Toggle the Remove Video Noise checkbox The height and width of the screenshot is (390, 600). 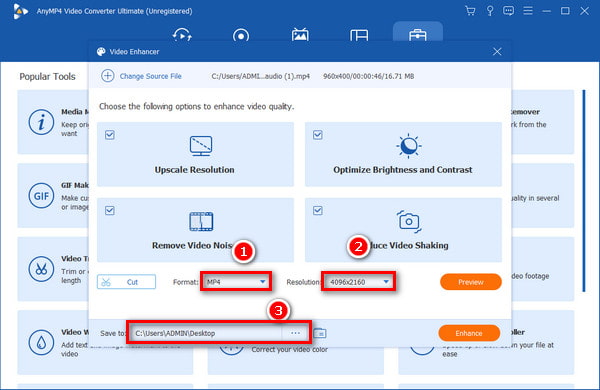tap(110, 211)
